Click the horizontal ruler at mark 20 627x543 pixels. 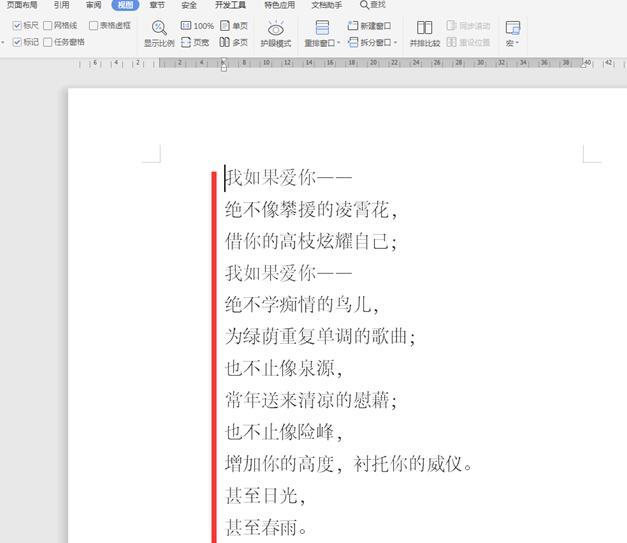[x=373, y=63]
